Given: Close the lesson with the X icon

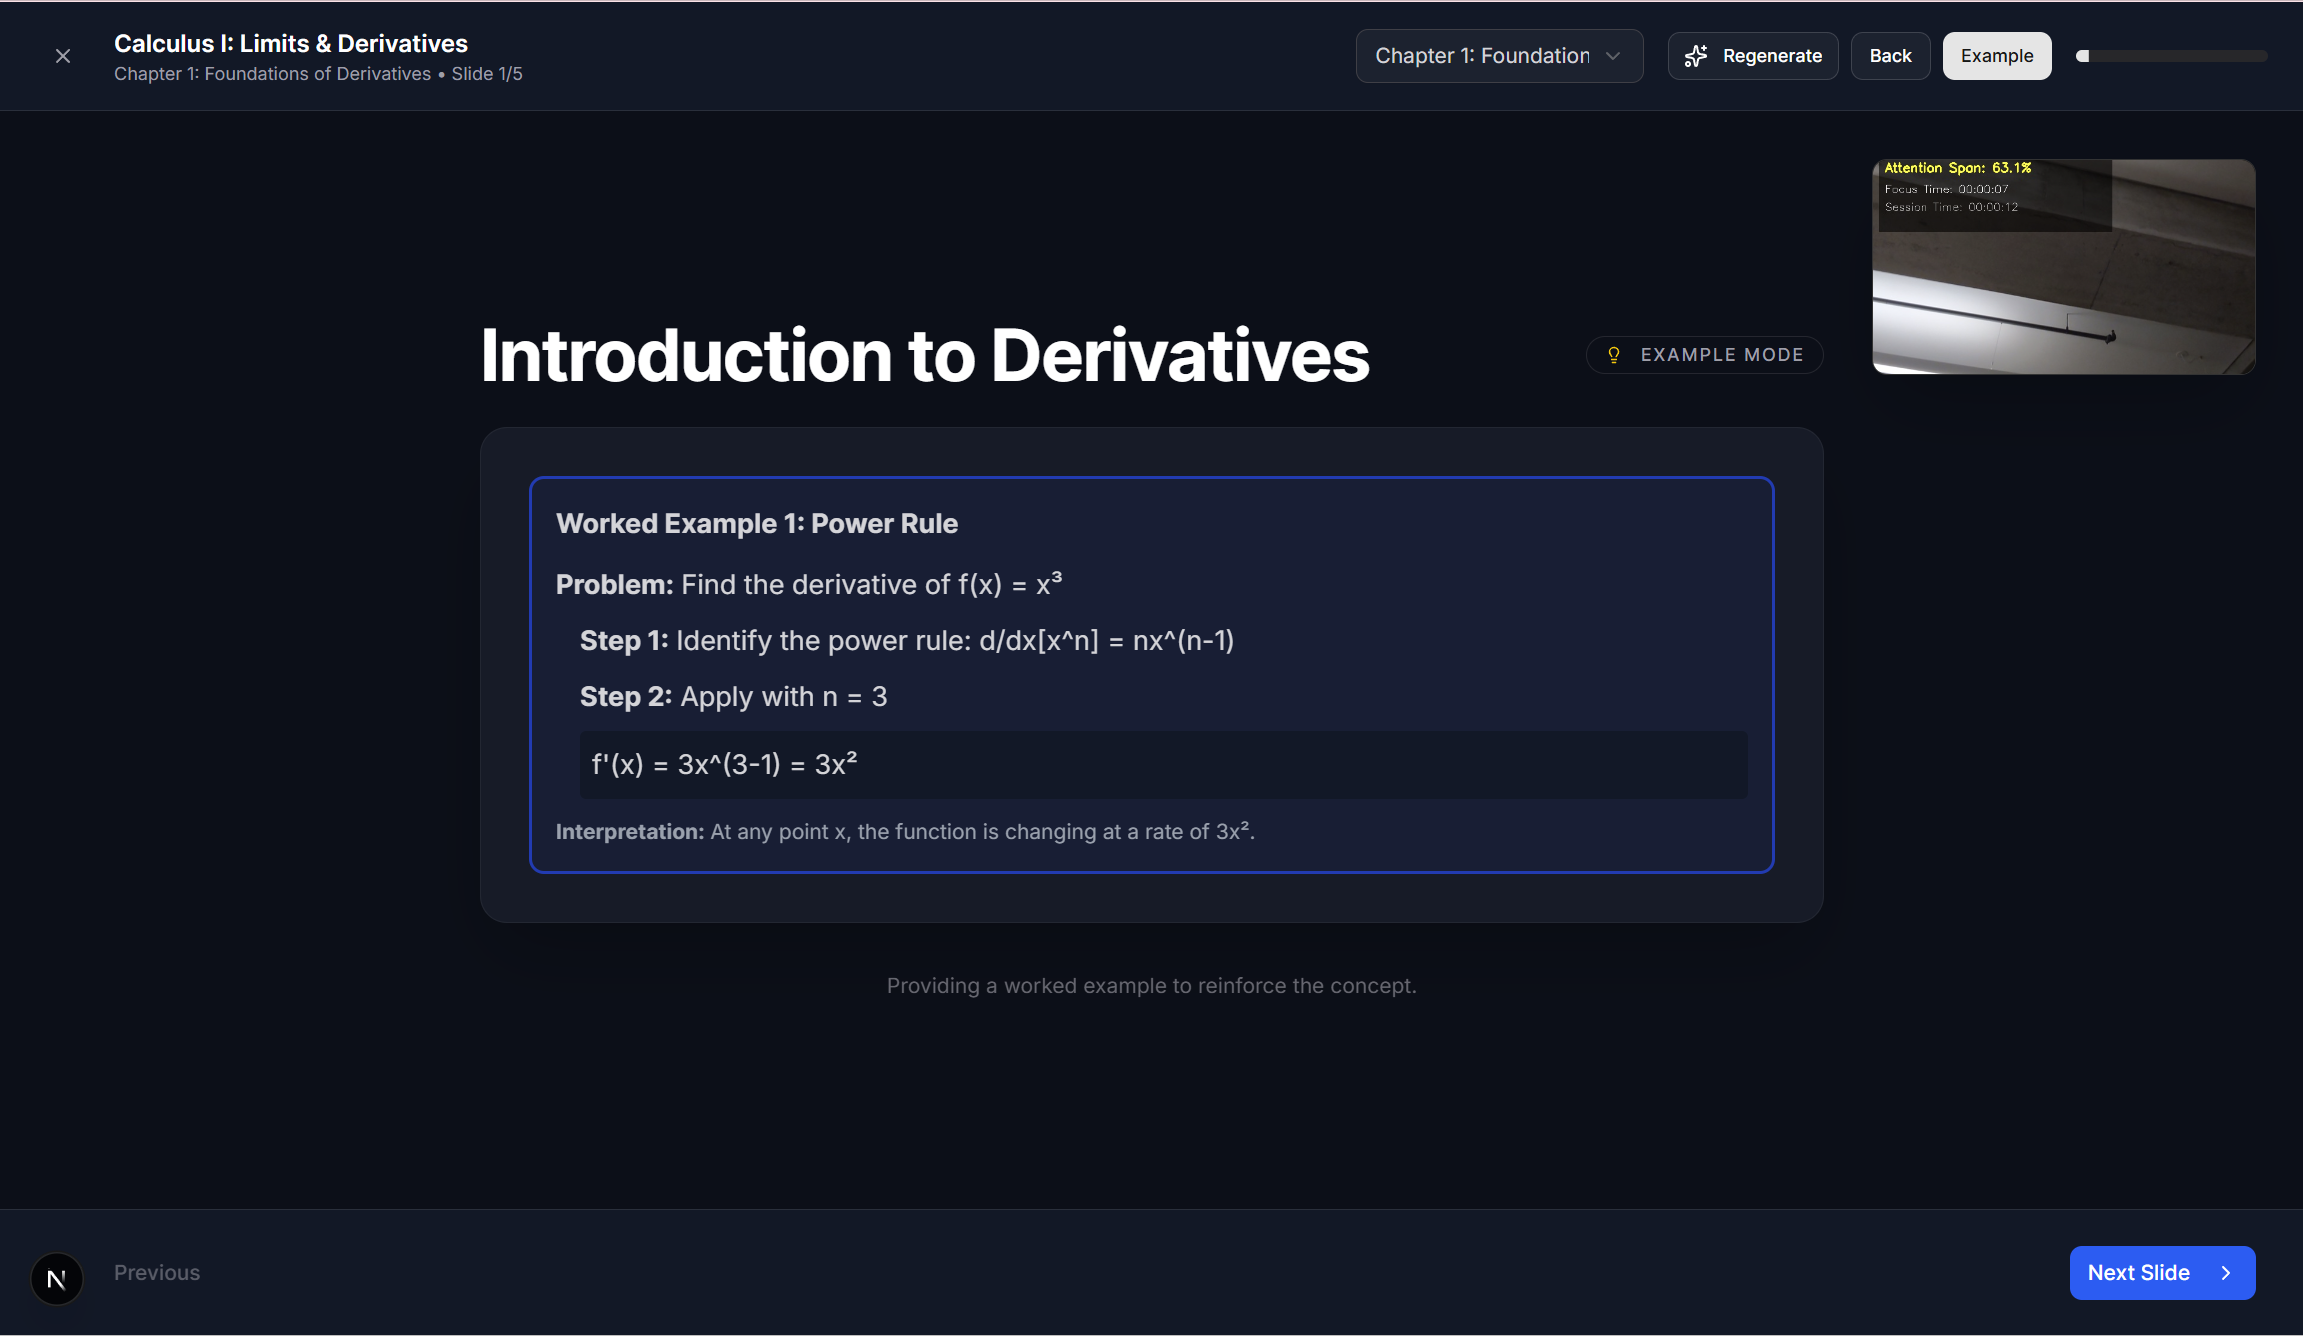Looking at the screenshot, I should 63,56.
